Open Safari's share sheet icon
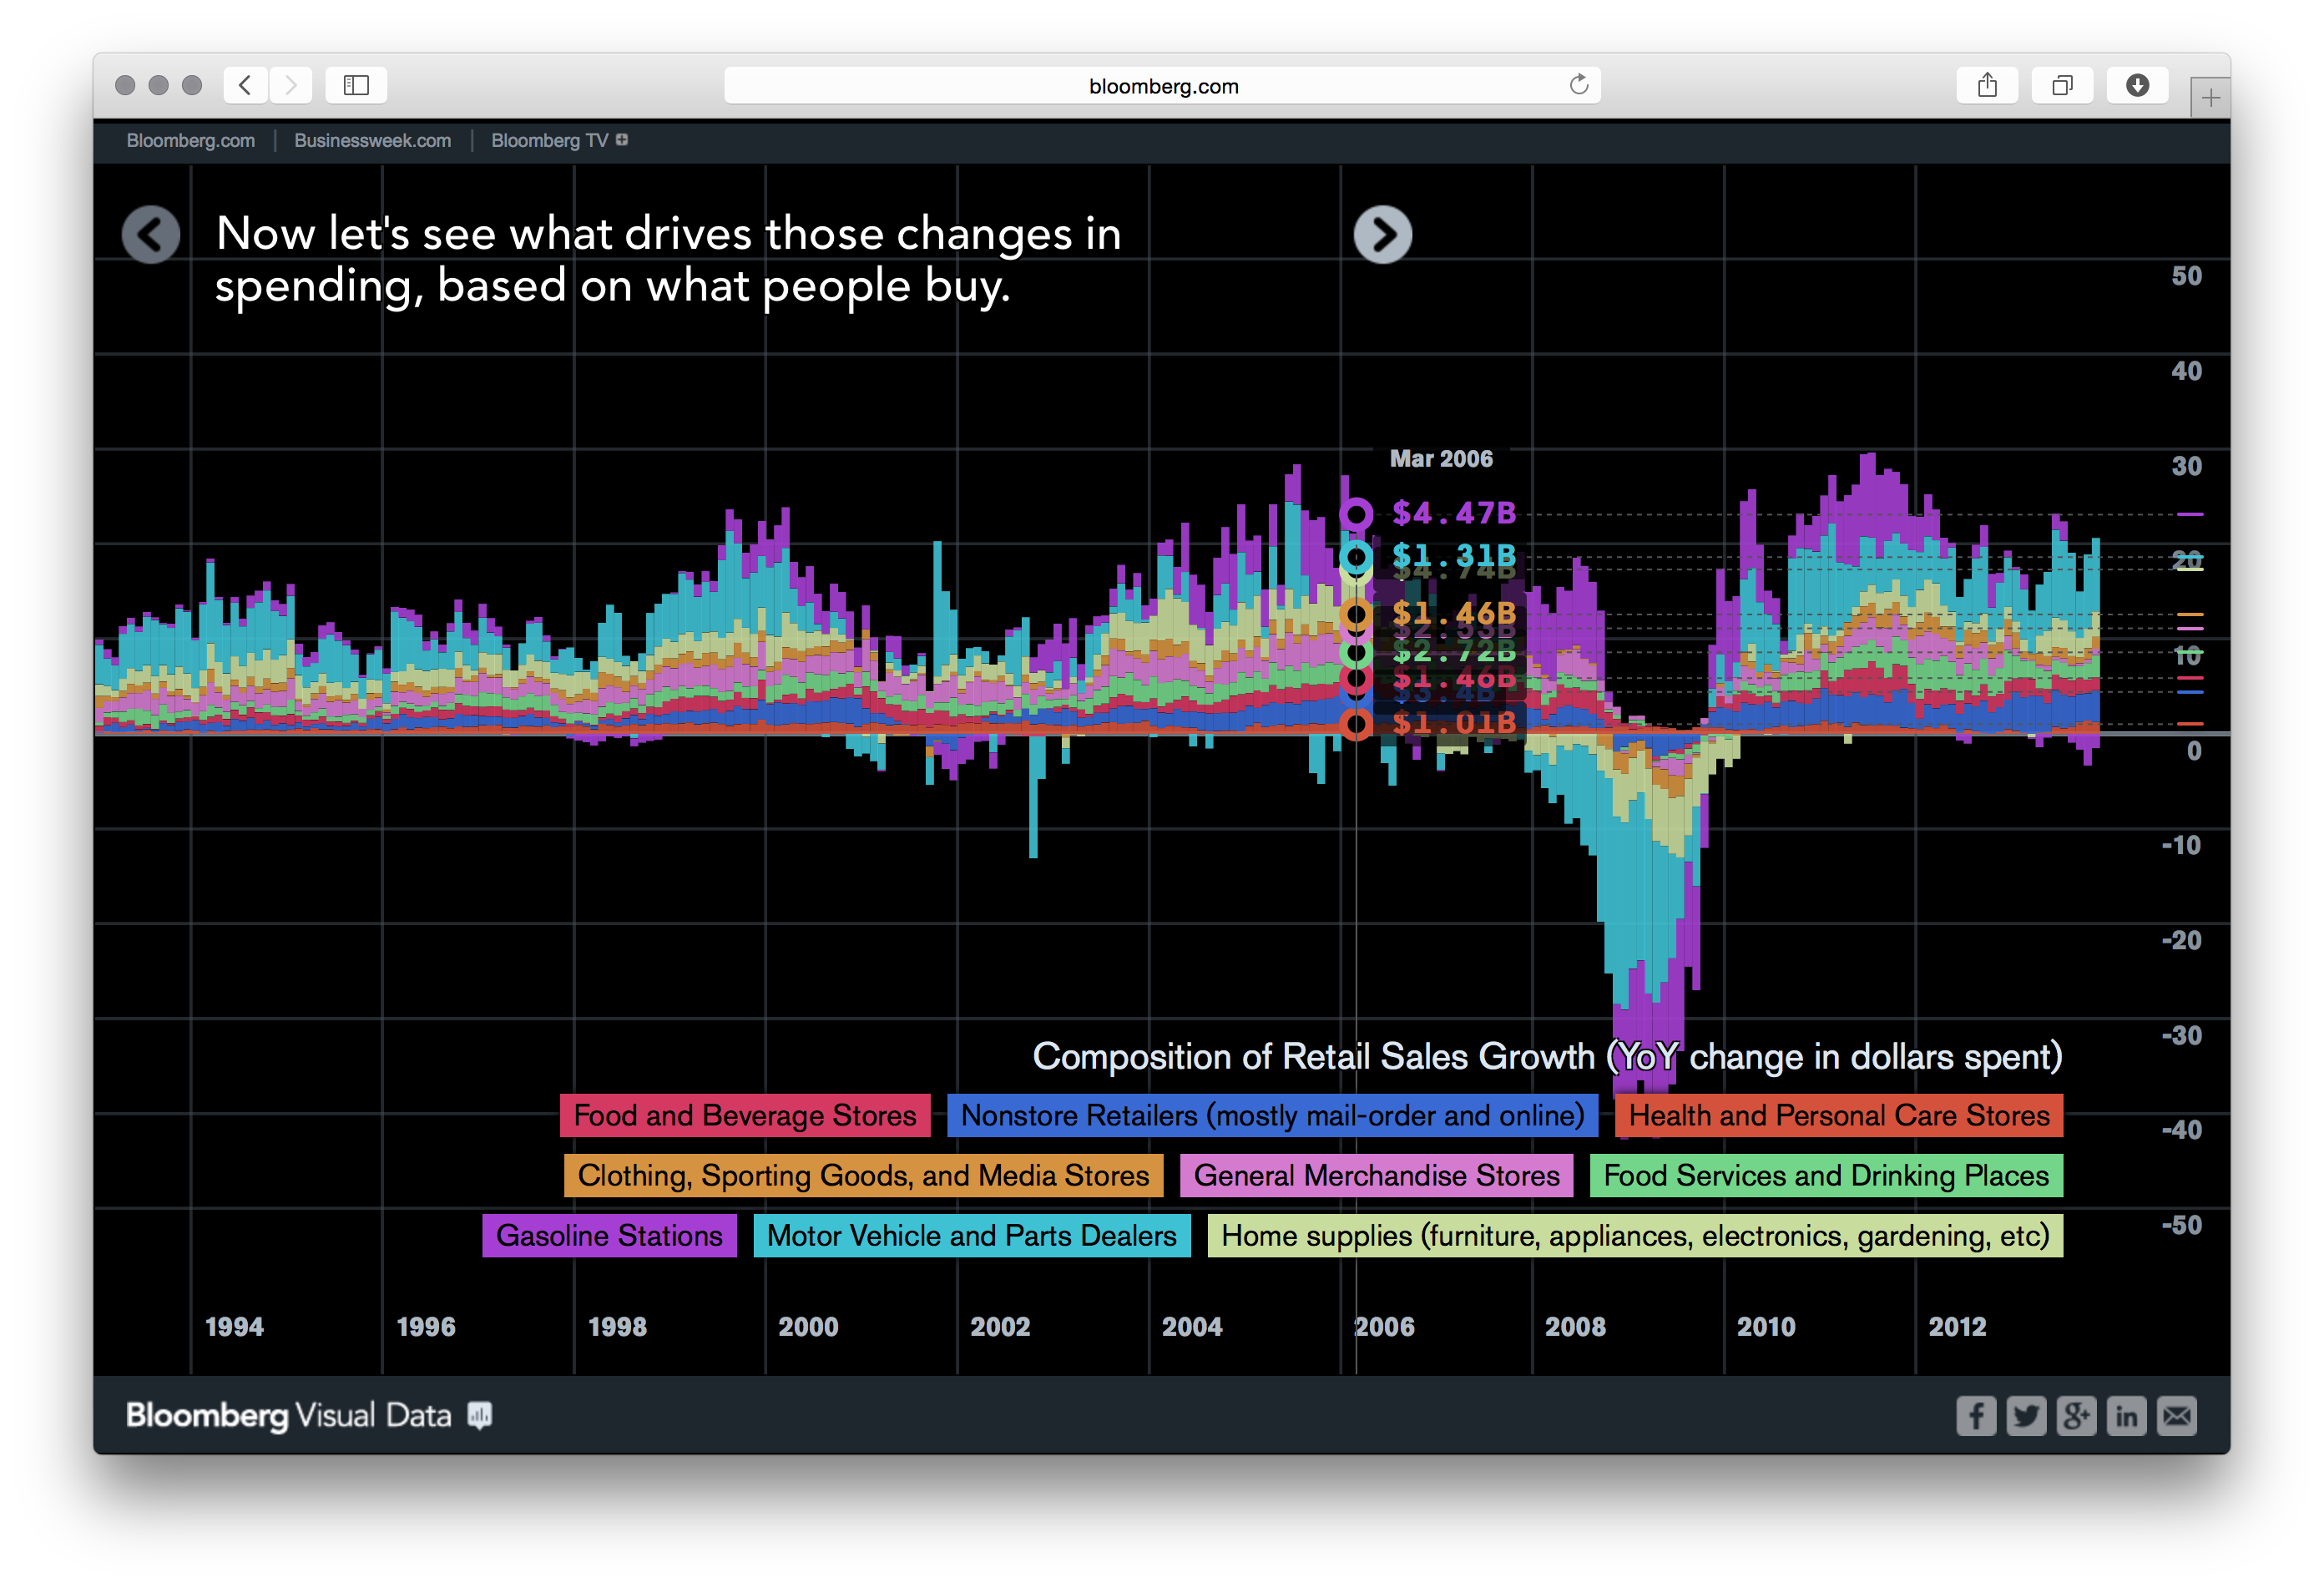The width and height of the screenshot is (2324, 1588). coord(1987,85)
